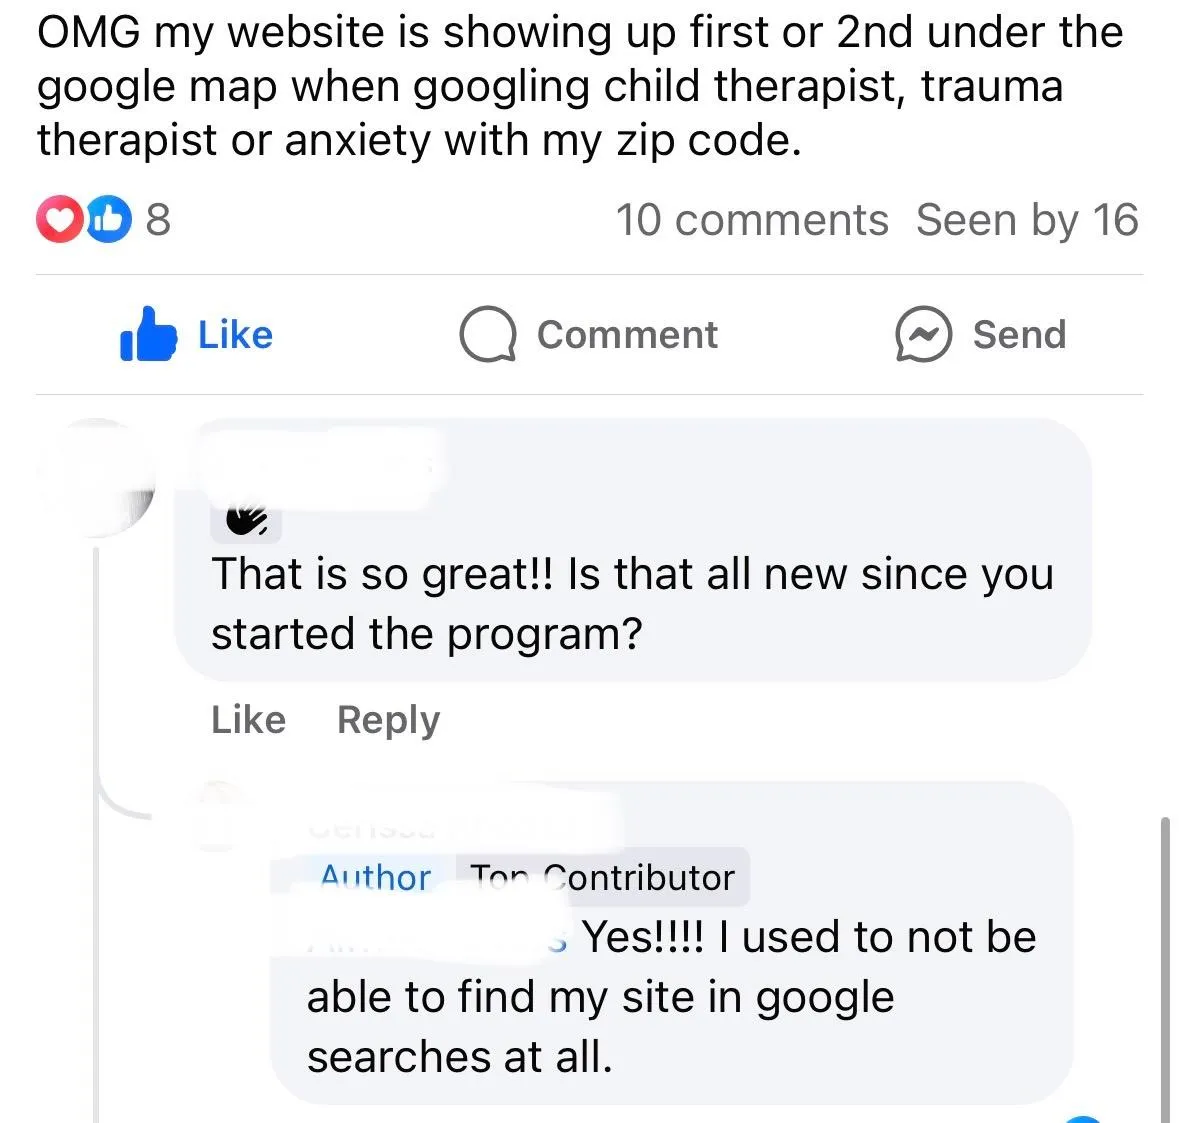Click the Comment button label

click(x=627, y=334)
